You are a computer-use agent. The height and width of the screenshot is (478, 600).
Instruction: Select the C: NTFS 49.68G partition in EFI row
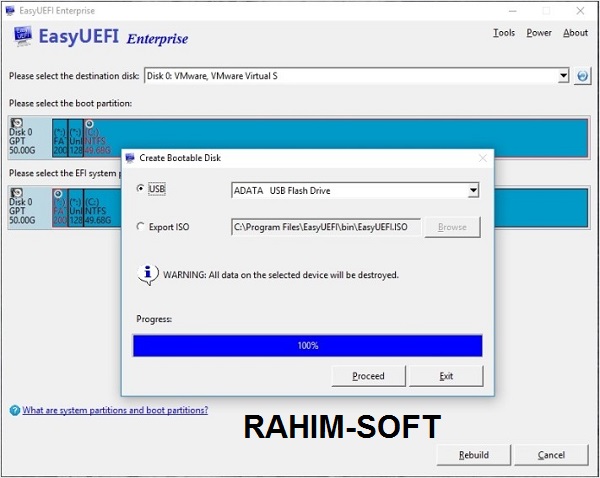pyautogui.click(x=102, y=207)
